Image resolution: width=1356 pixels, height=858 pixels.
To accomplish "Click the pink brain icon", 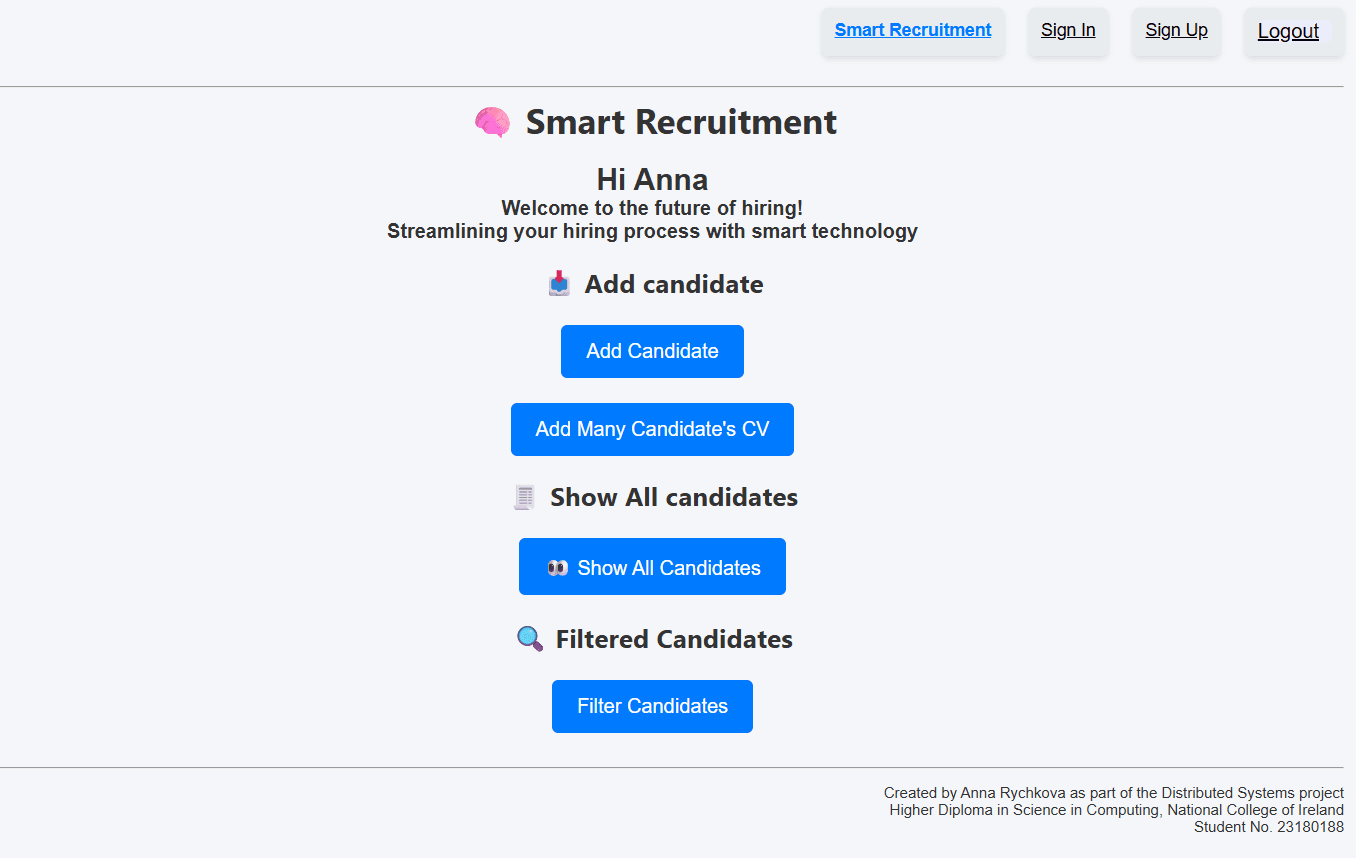I will click(492, 123).
